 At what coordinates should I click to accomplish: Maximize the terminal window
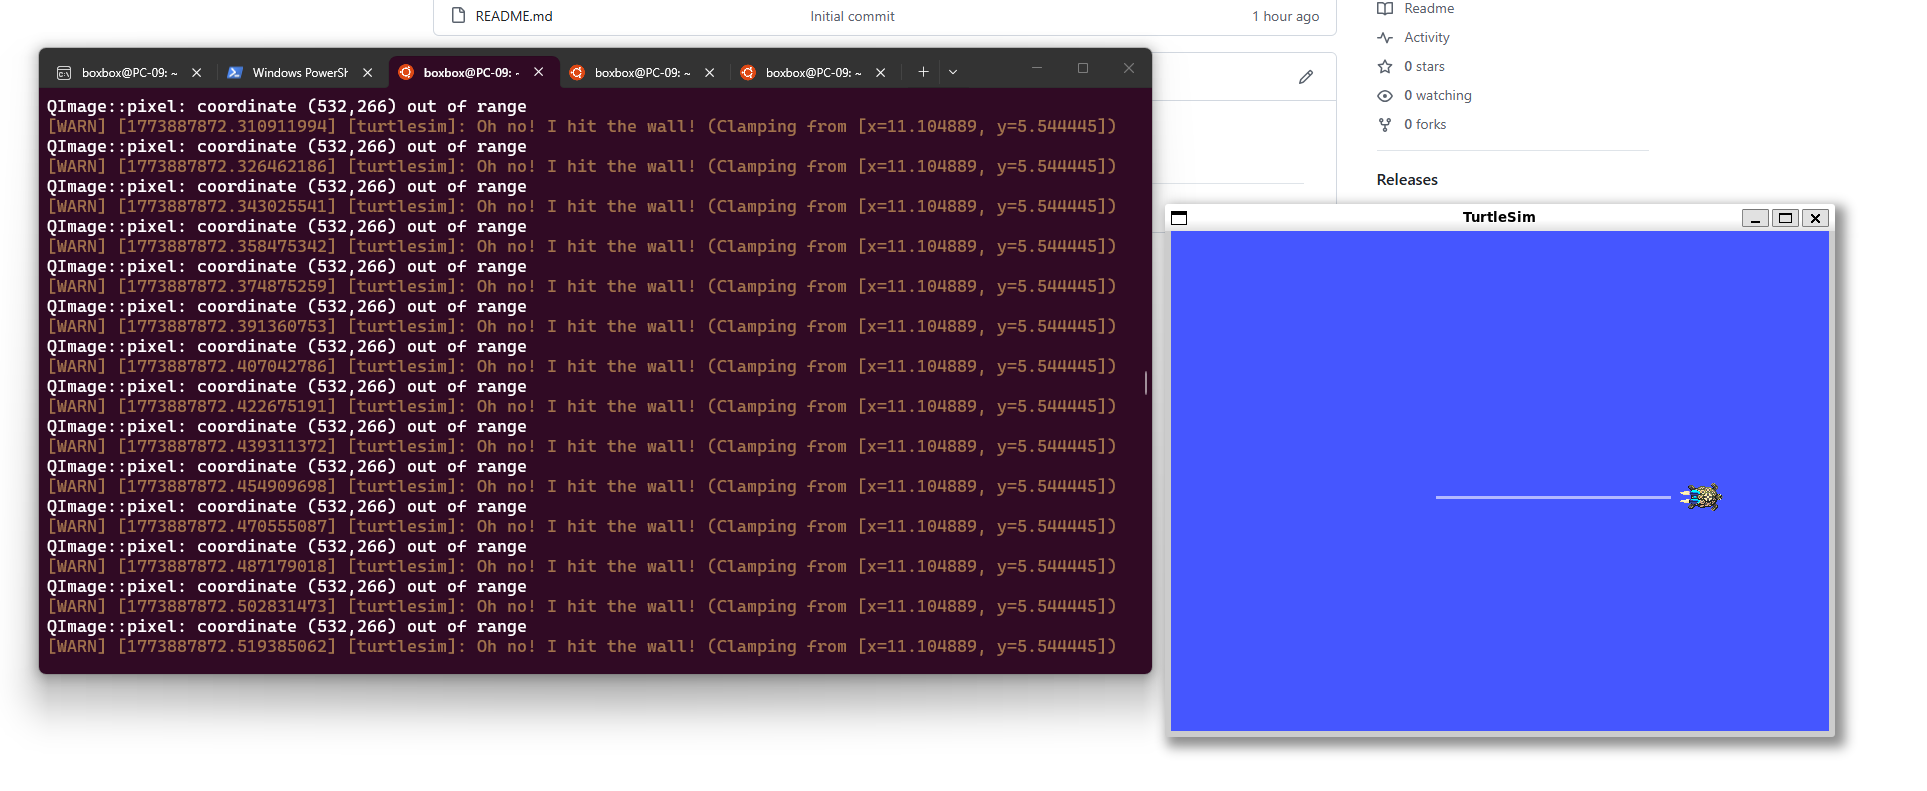1083,68
